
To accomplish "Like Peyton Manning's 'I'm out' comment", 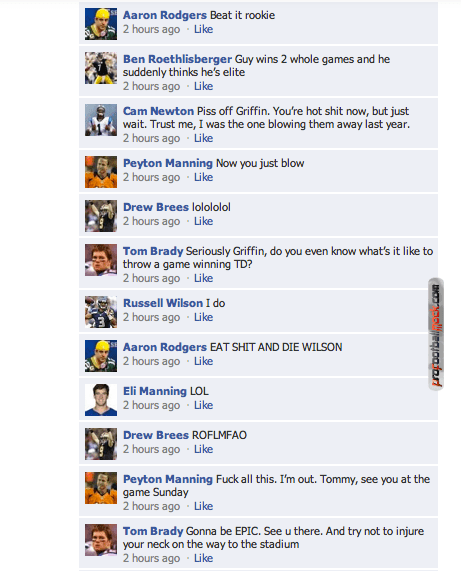I will click(x=203, y=506).
